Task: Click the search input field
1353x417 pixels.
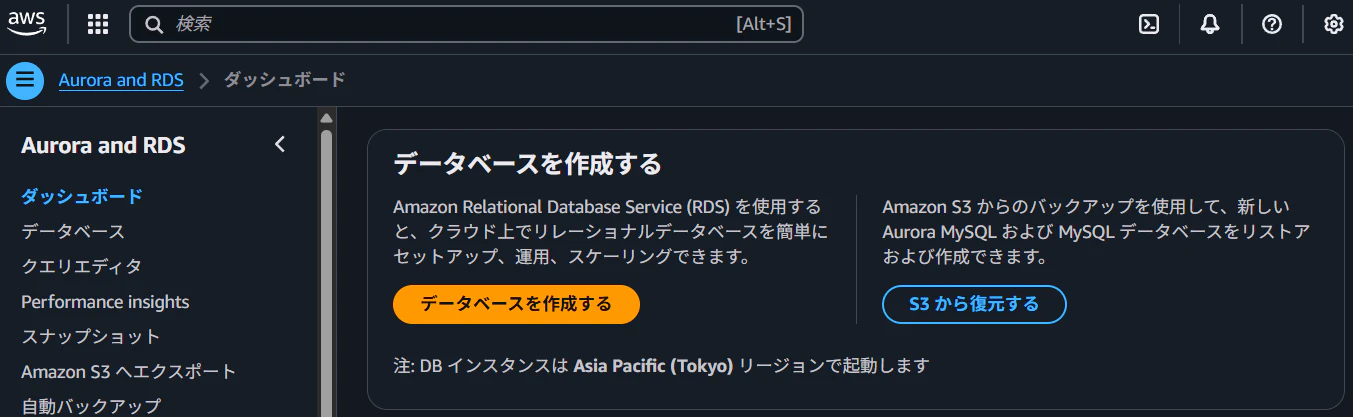Action: pyautogui.click(x=466, y=25)
